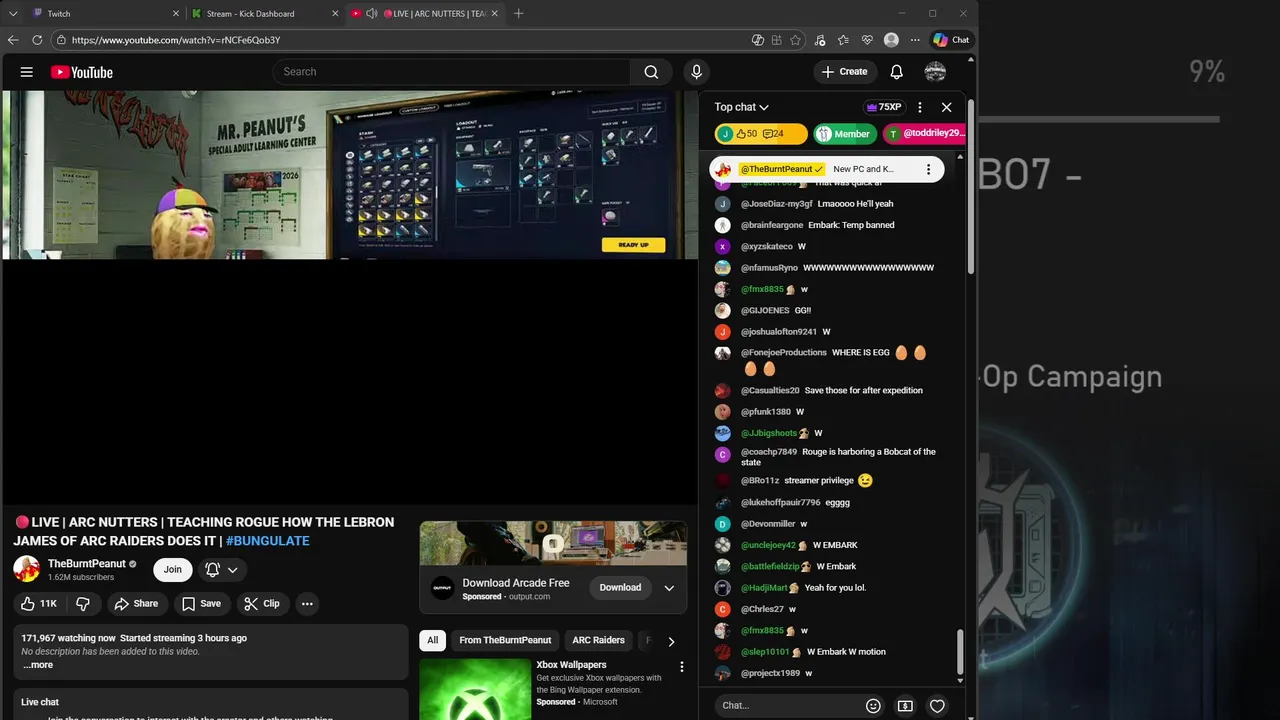1280x720 pixels.
Task: Click @coachp7849 in chat
Action: click(769, 452)
